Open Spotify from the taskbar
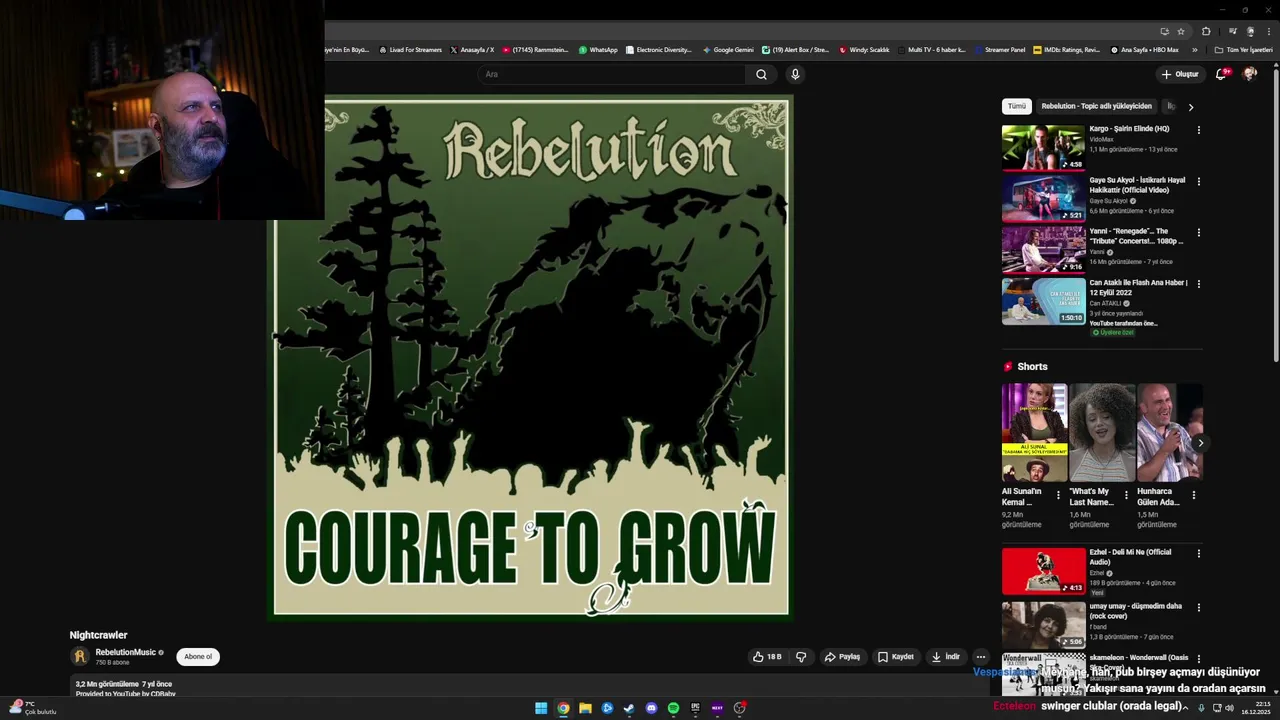 (673, 708)
